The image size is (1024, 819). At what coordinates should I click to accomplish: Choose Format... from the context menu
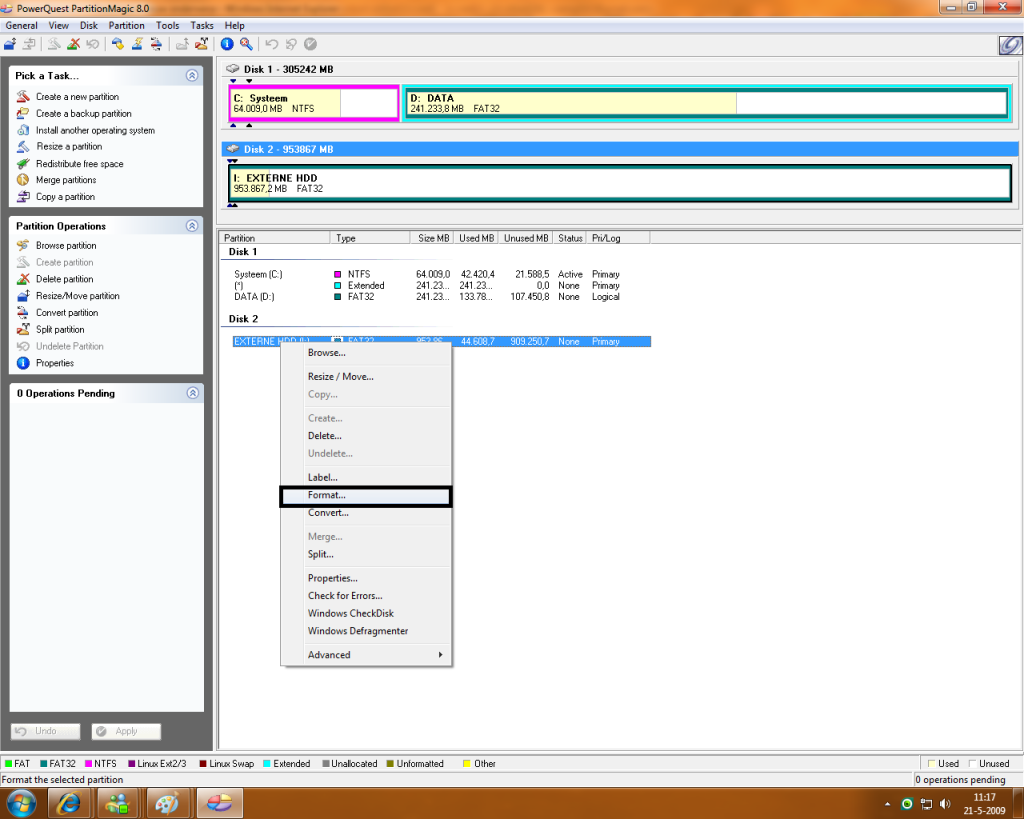coord(366,496)
